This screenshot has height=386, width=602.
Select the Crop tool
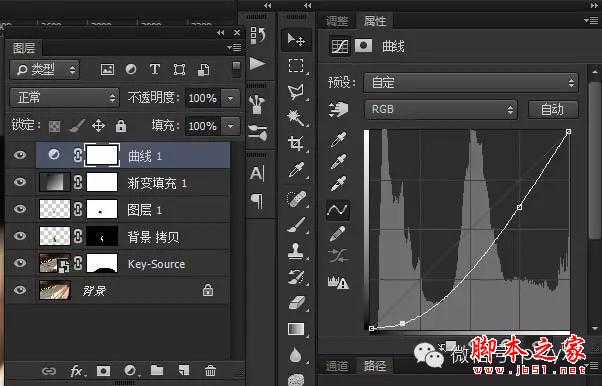[x=296, y=144]
